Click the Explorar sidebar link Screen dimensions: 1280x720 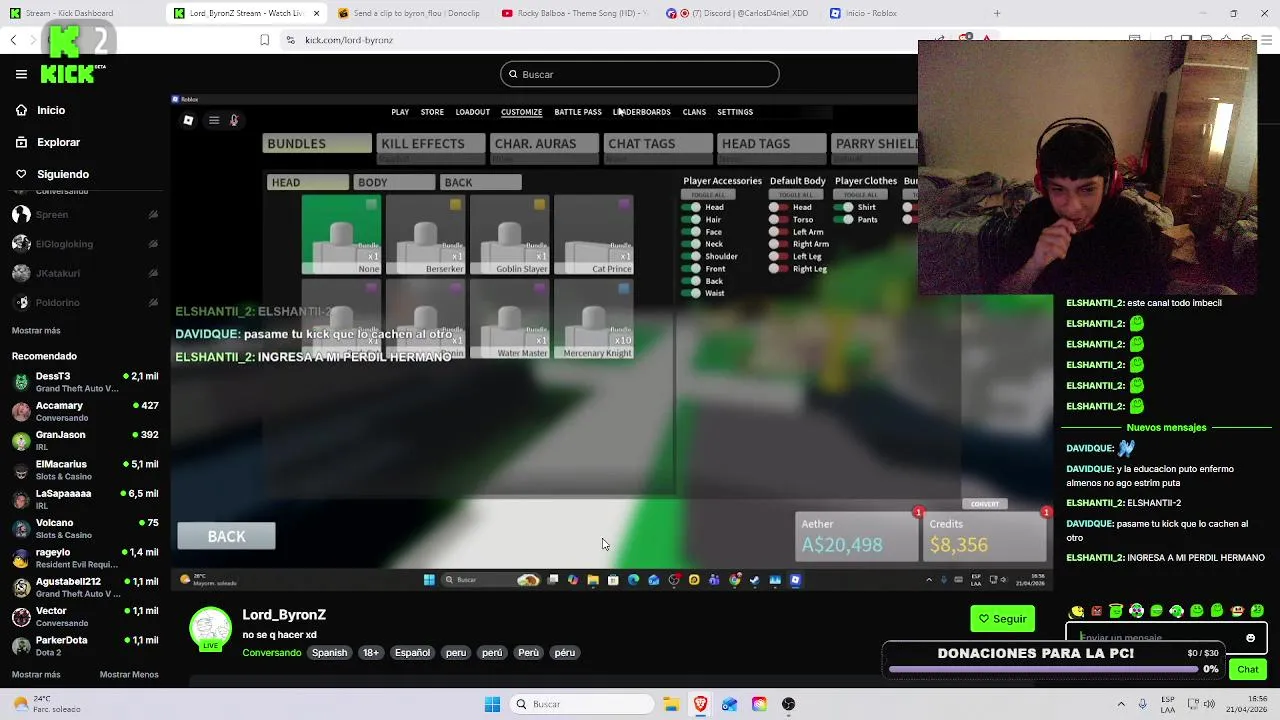[58, 142]
